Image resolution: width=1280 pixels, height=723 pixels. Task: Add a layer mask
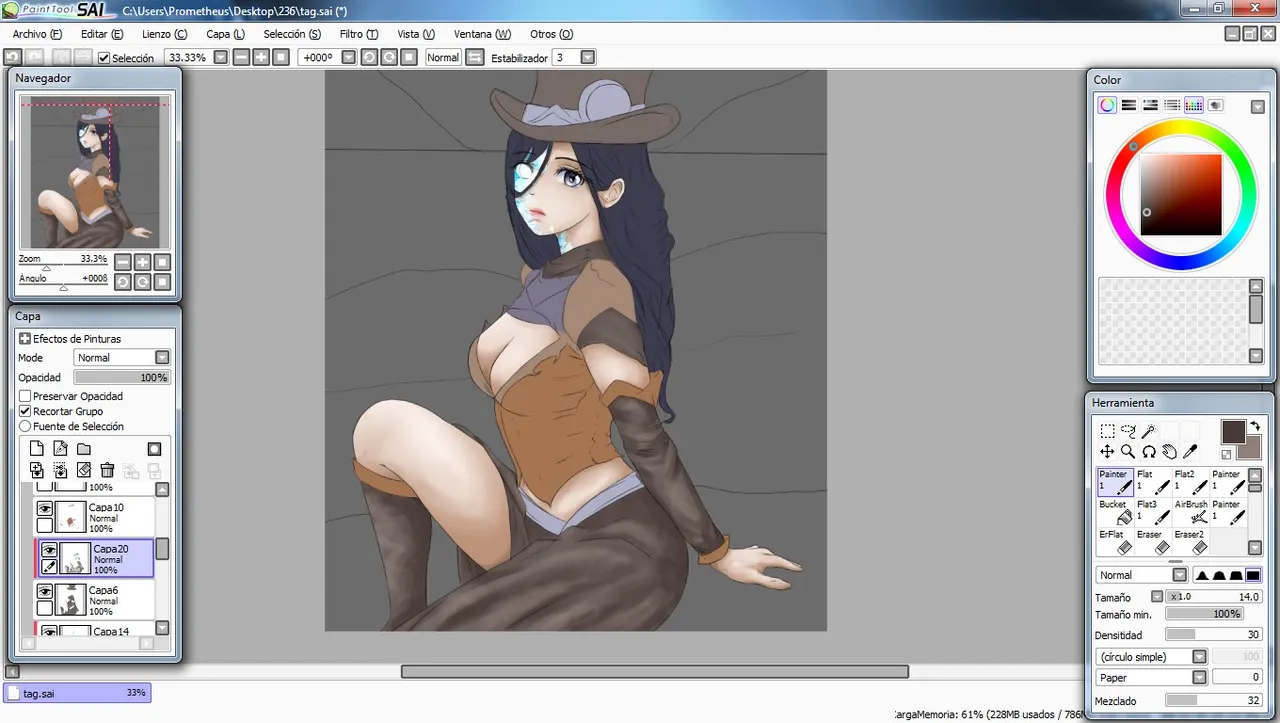click(154, 449)
